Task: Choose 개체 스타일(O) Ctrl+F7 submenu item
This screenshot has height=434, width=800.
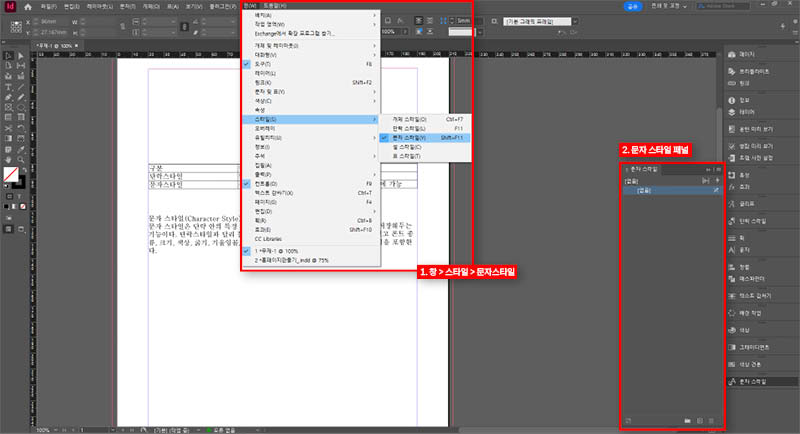Action: (425, 119)
